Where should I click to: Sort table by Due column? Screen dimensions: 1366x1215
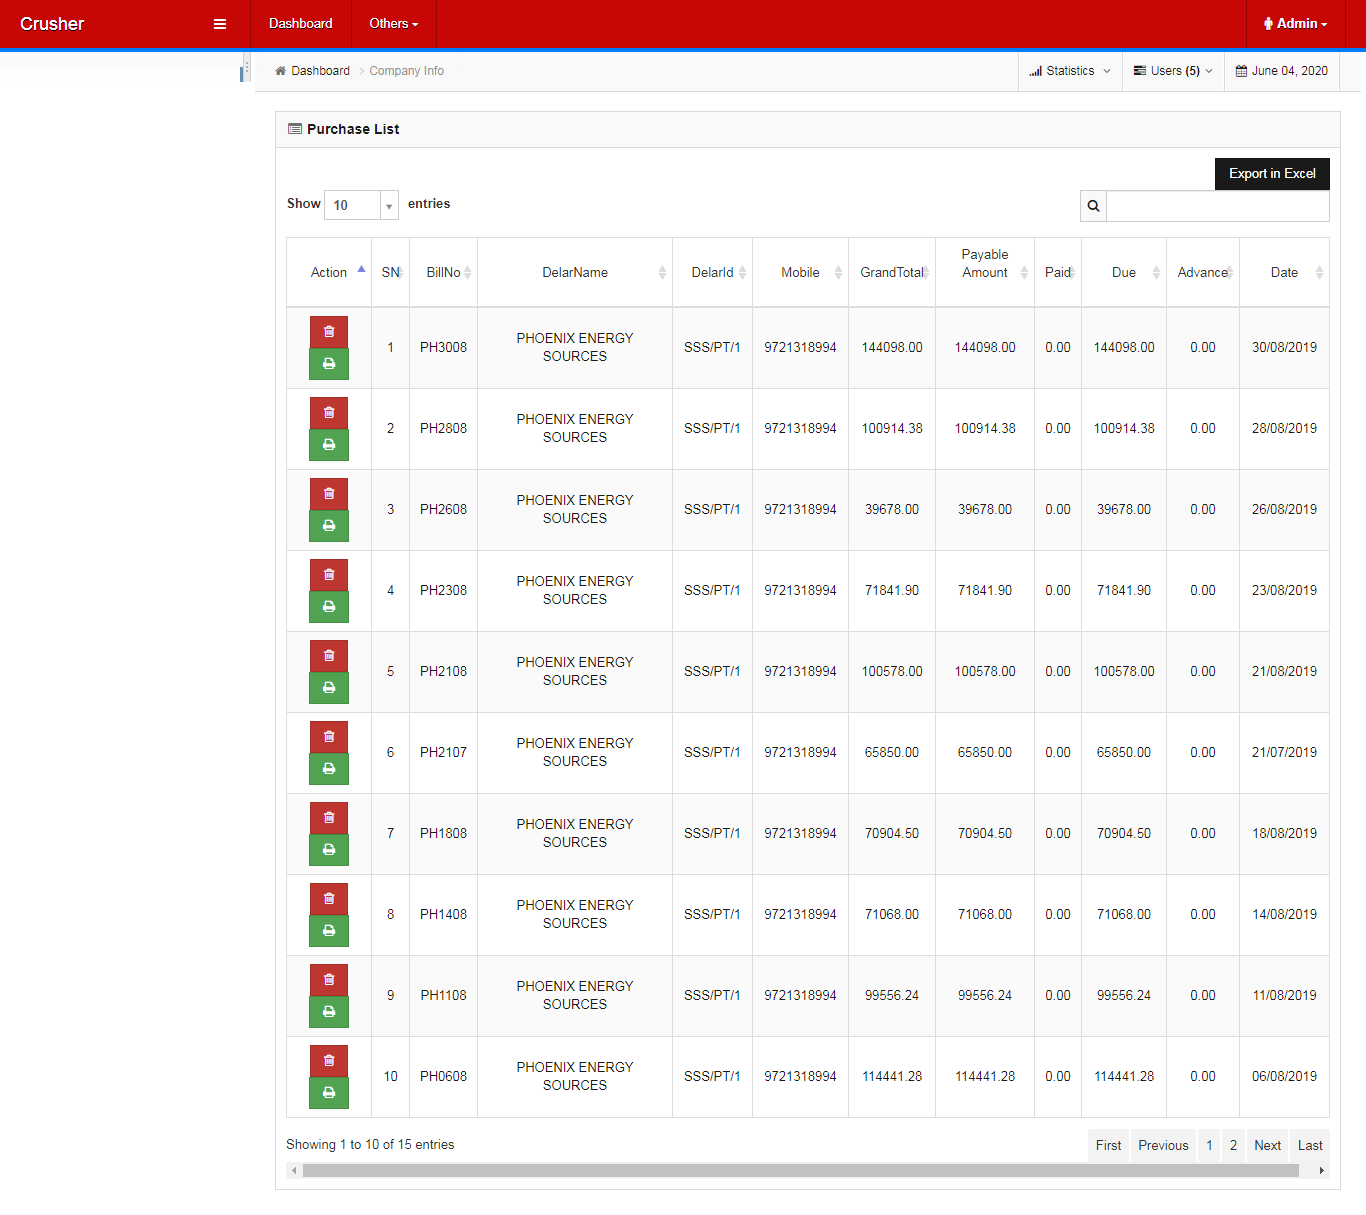click(1124, 272)
